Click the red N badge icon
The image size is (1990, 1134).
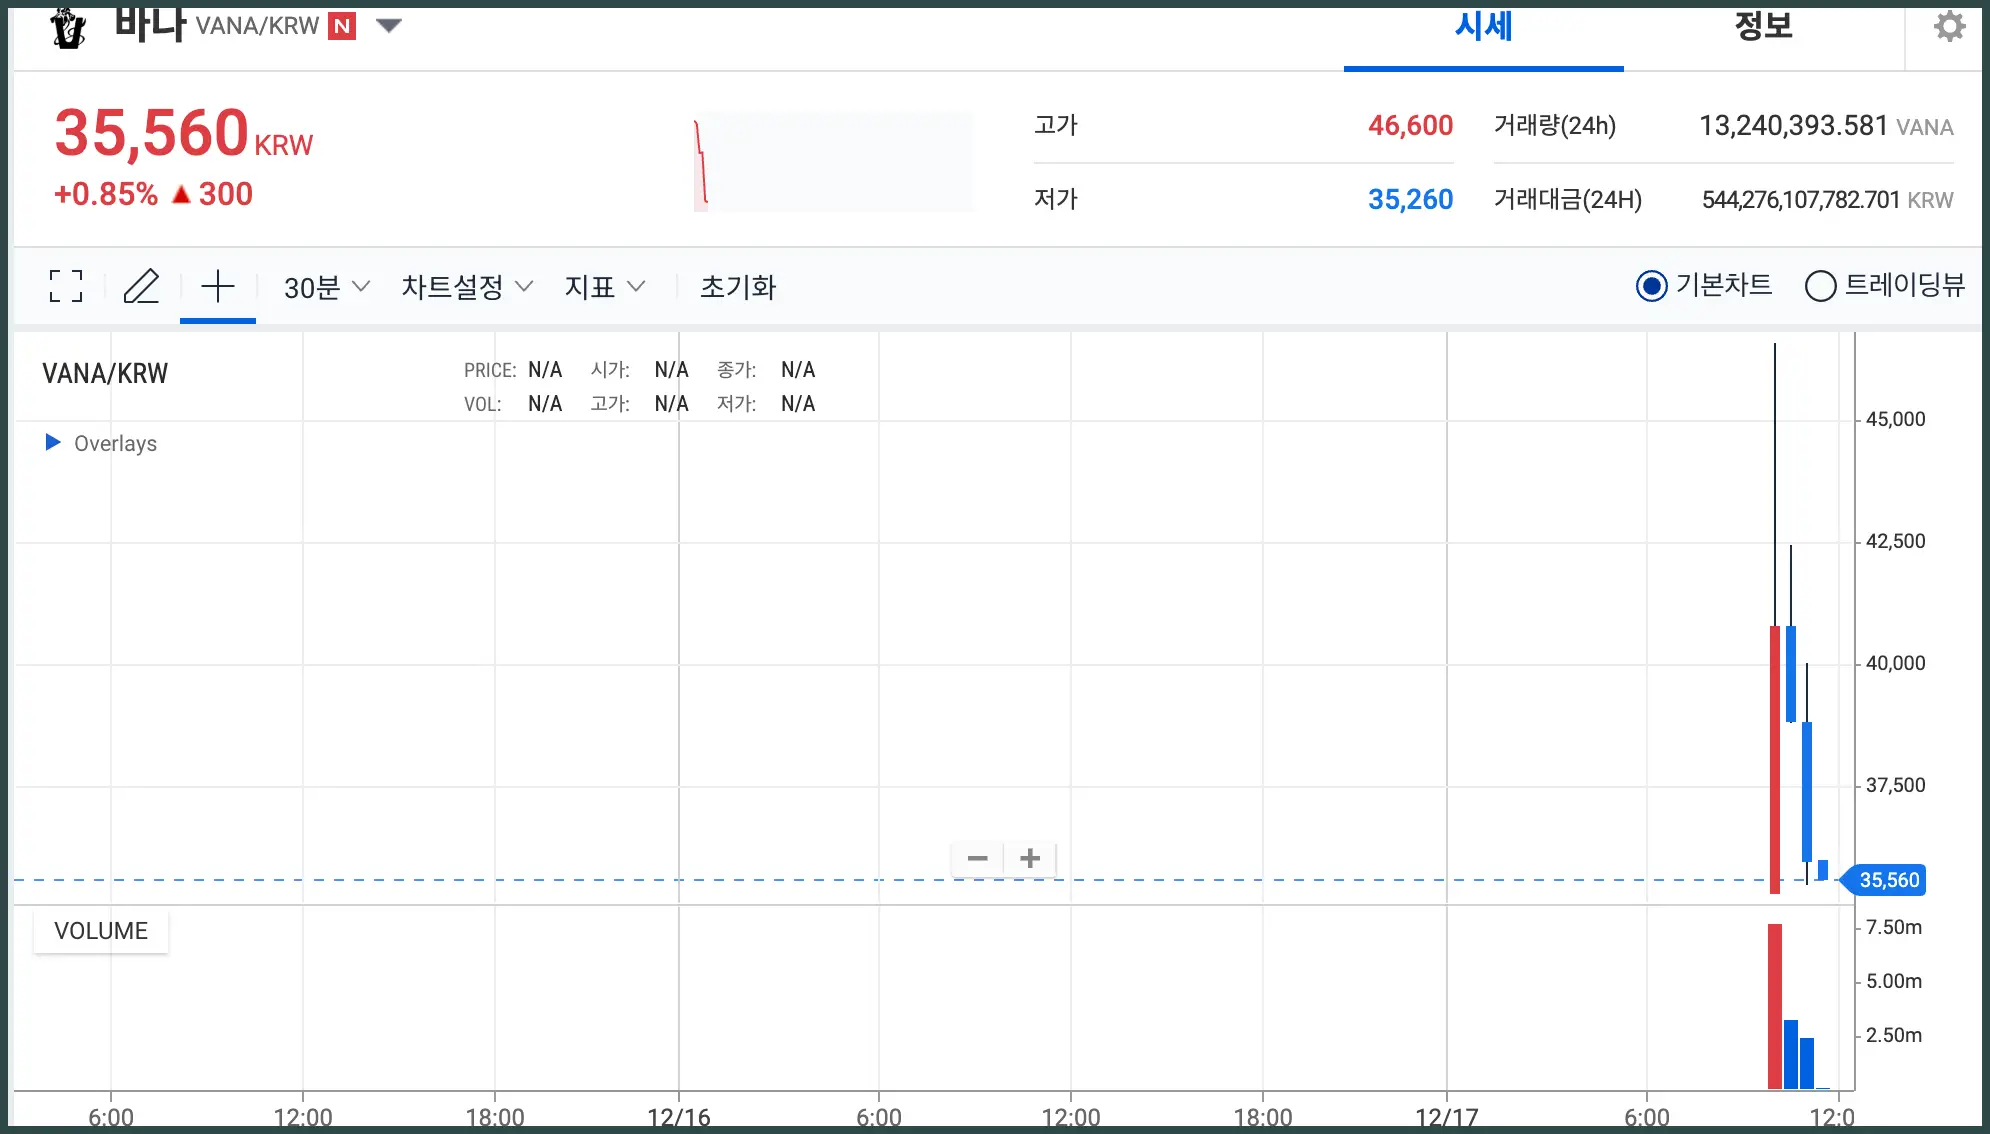coord(342,26)
